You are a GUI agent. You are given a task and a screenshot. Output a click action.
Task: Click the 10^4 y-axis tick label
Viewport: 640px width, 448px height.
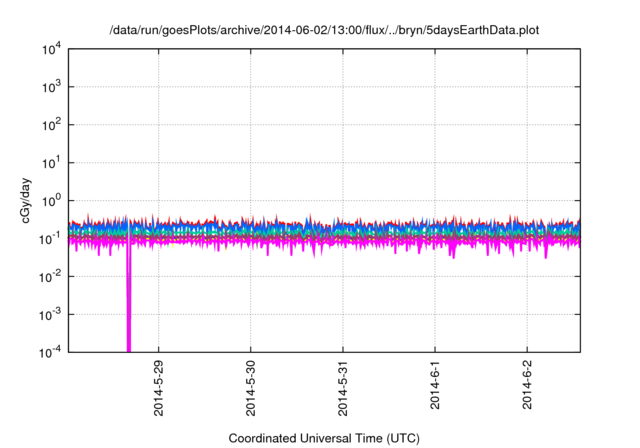[x=52, y=50]
